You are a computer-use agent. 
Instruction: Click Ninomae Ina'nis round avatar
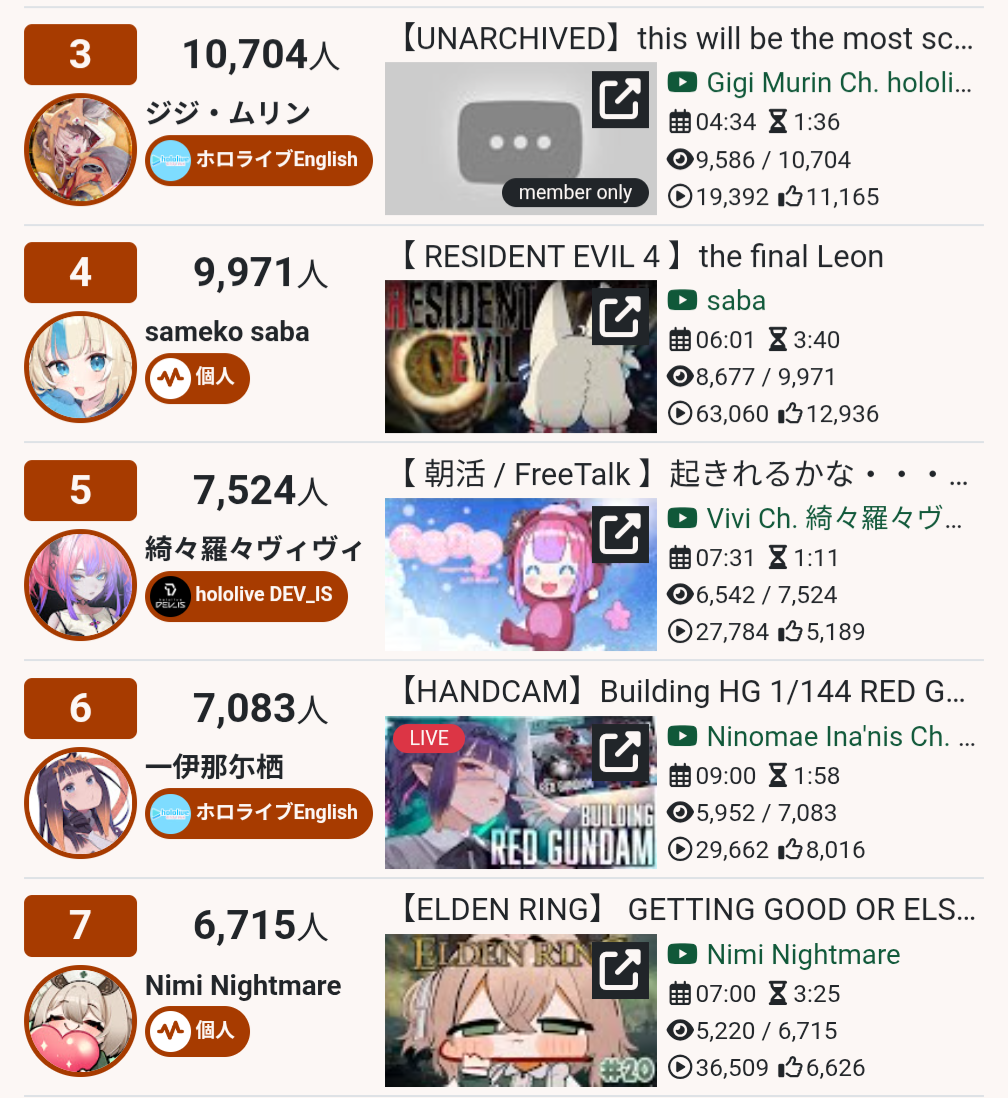click(x=81, y=802)
